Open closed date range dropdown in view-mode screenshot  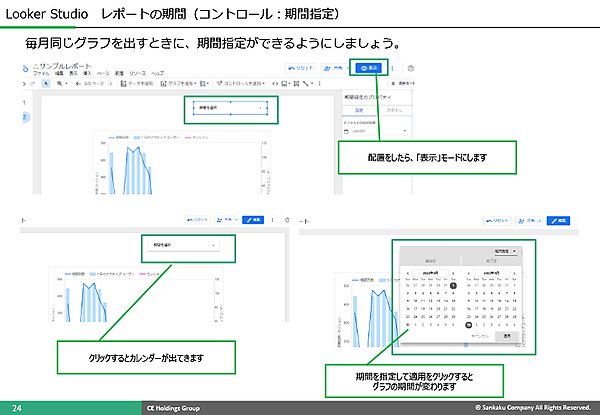(184, 245)
